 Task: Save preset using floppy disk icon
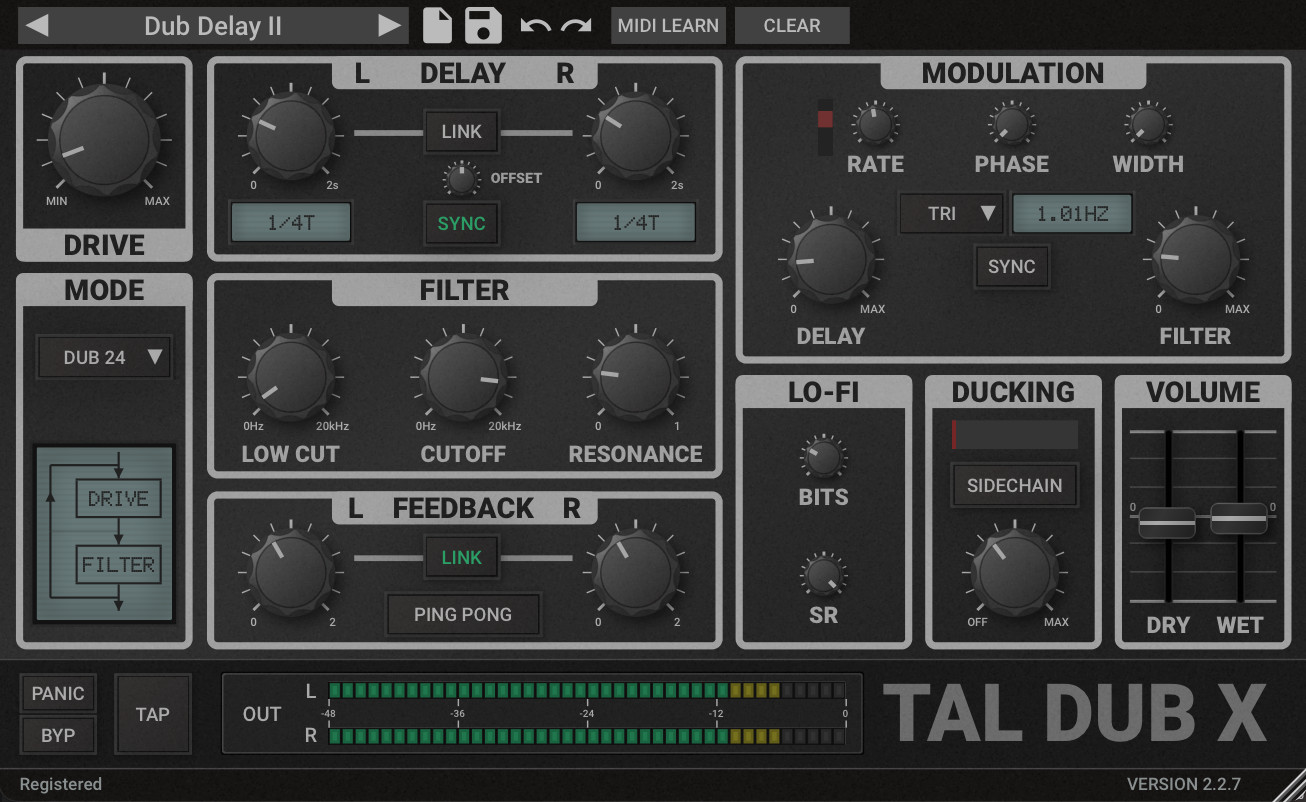point(484,26)
